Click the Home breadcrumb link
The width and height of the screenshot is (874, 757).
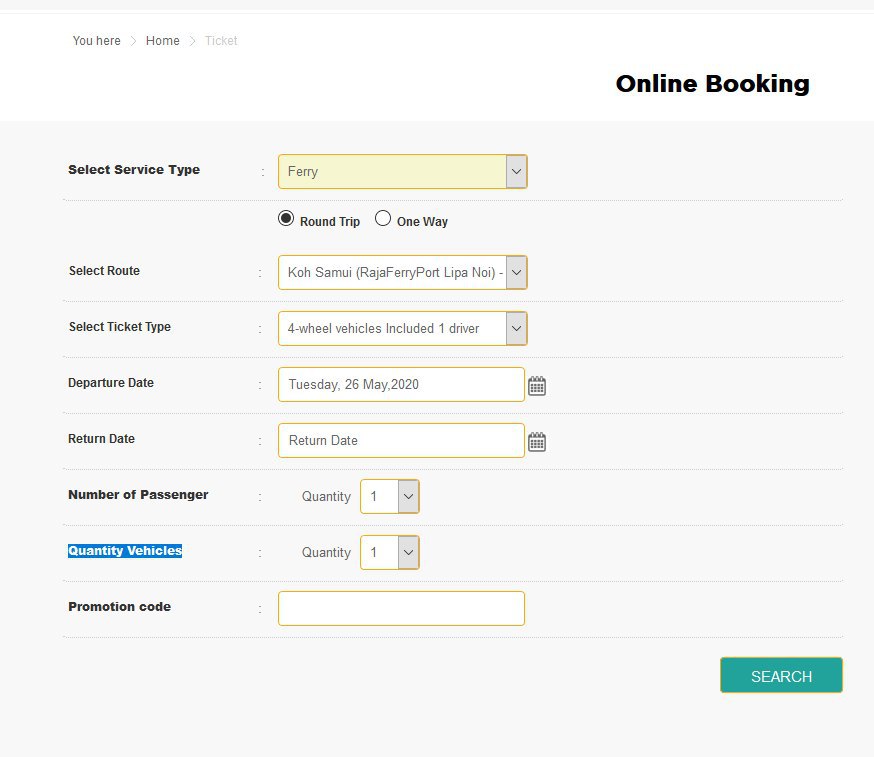click(163, 41)
